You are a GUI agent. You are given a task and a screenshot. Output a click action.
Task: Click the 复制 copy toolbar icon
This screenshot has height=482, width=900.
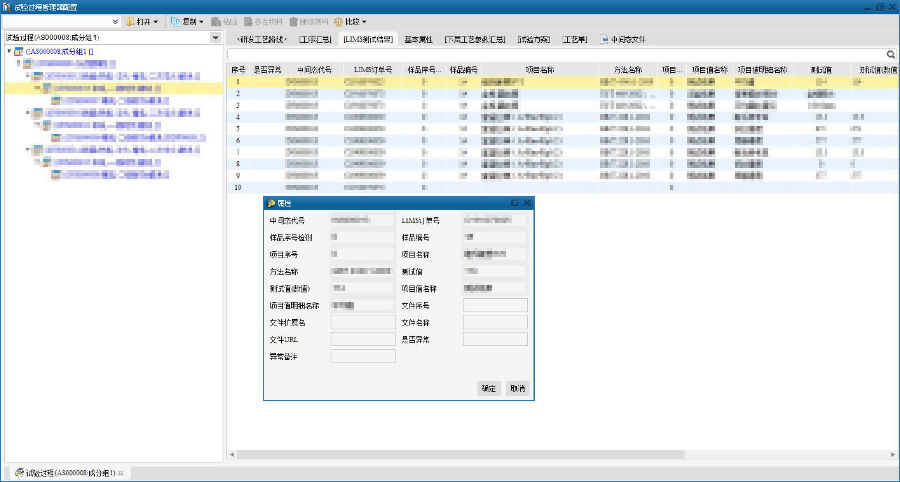pyautogui.click(x=175, y=21)
